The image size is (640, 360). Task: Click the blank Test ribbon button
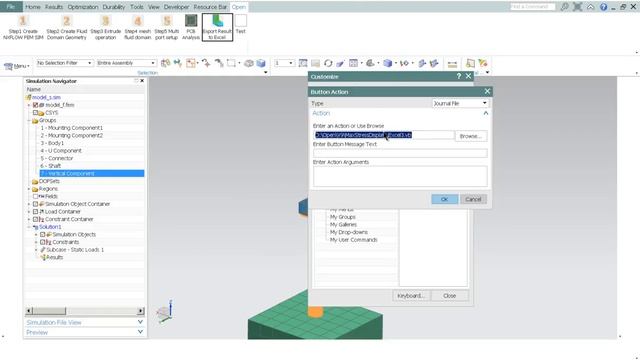point(240,24)
